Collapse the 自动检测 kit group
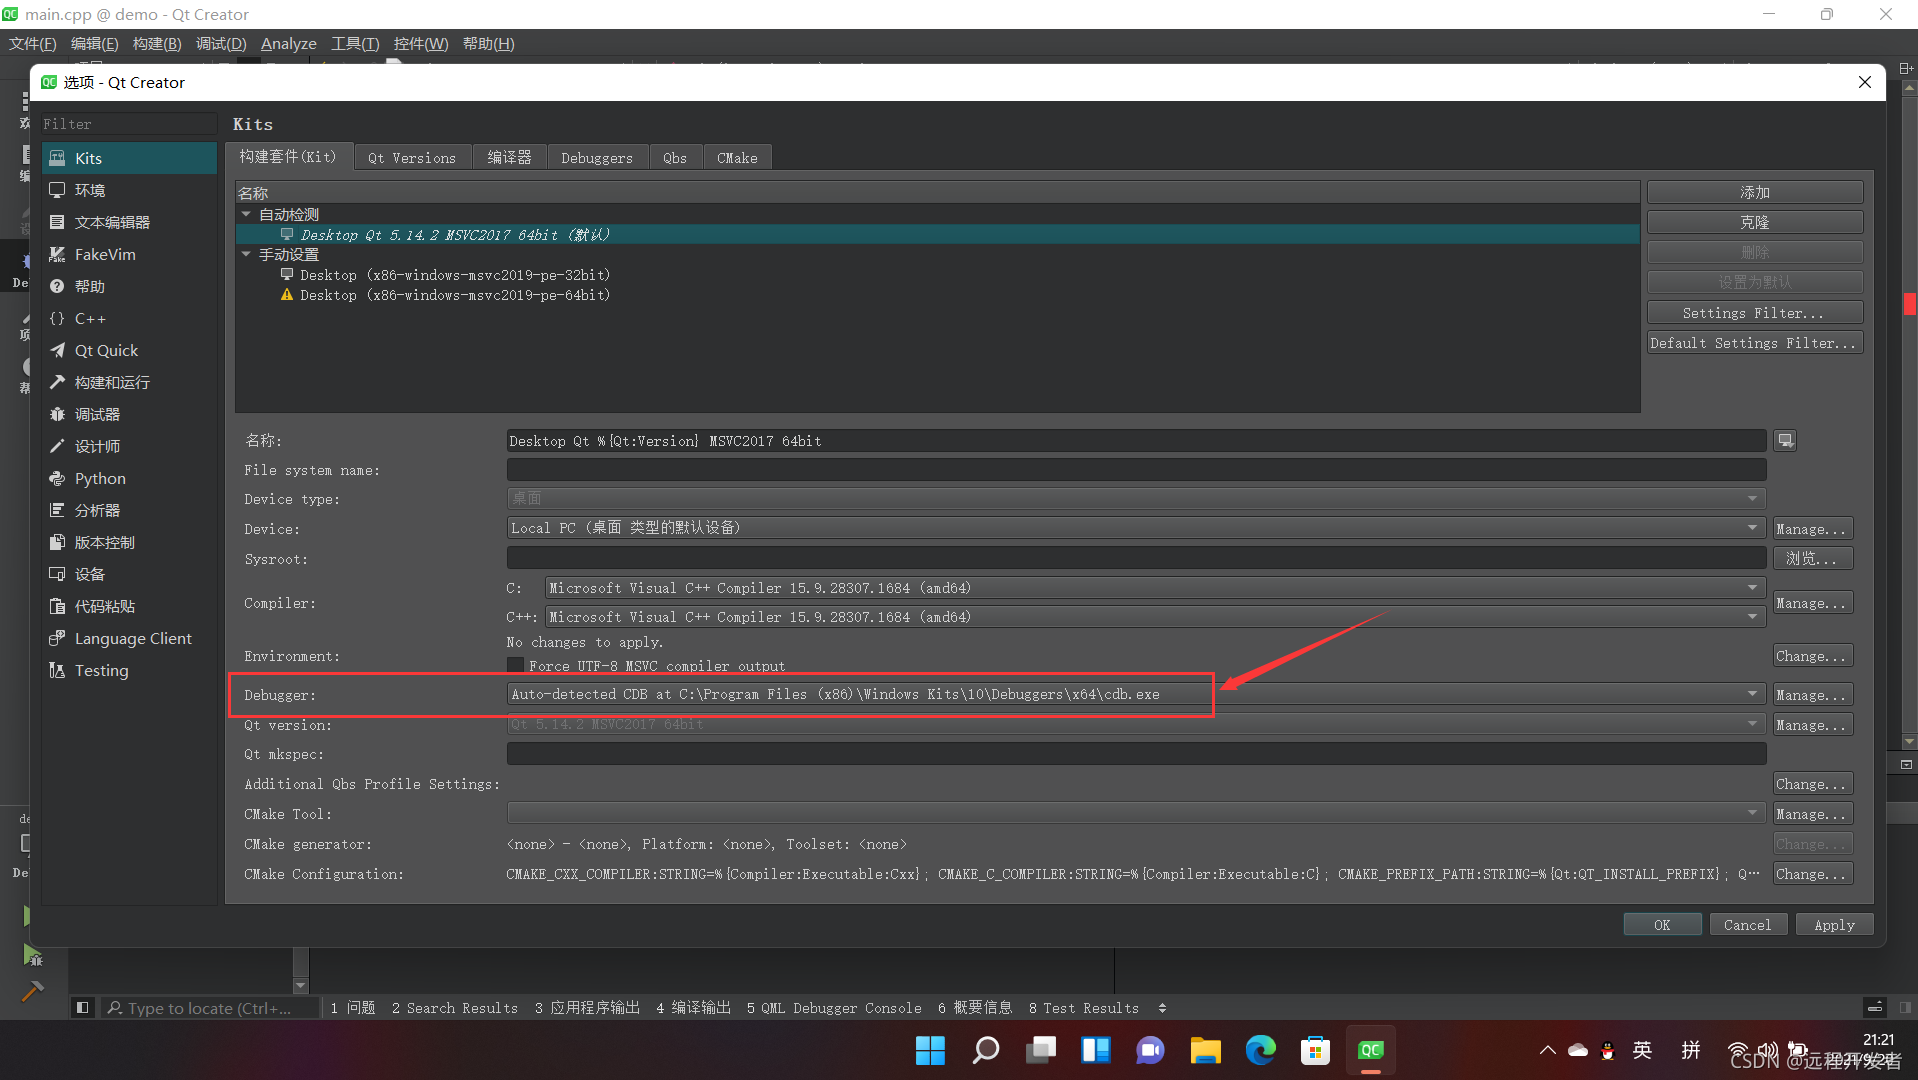 pyautogui.click(x=246, y=214)
